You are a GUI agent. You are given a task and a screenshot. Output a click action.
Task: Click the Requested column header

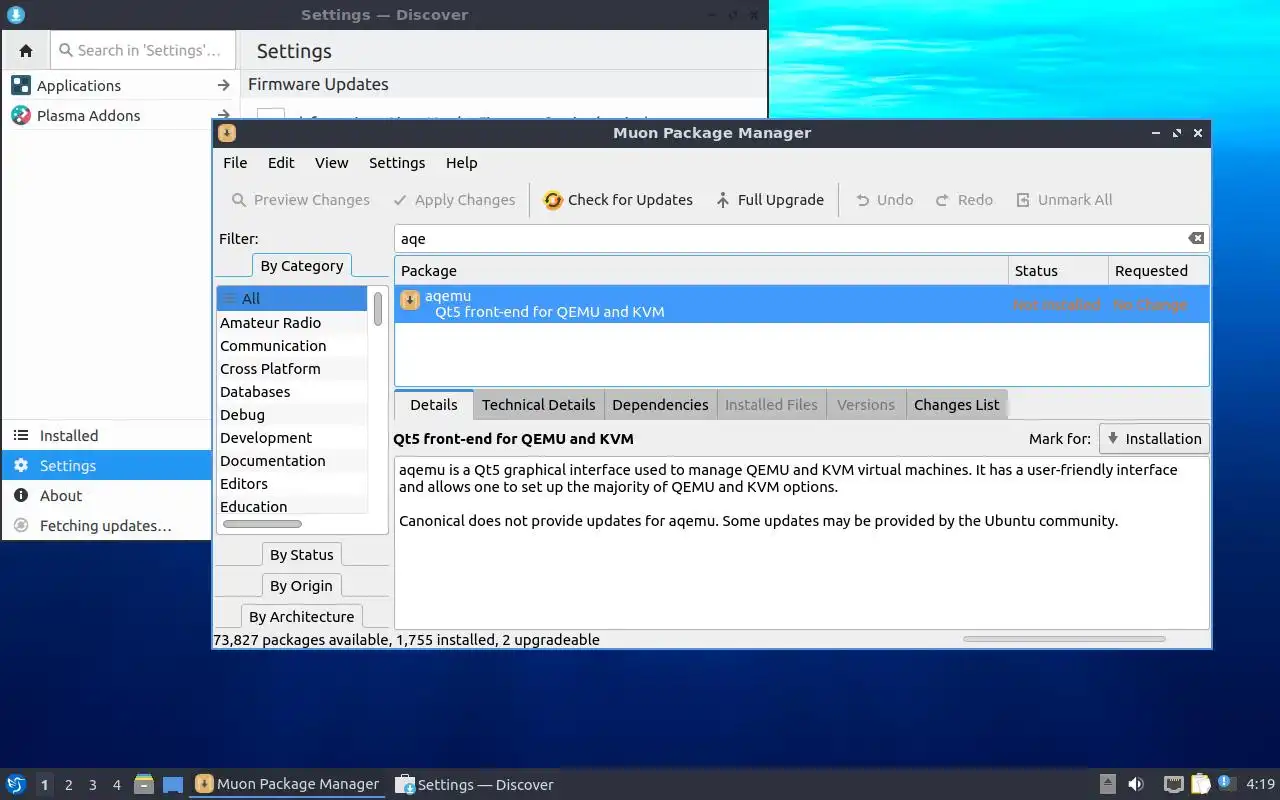pyautogui.click(x=1159, y=271)
